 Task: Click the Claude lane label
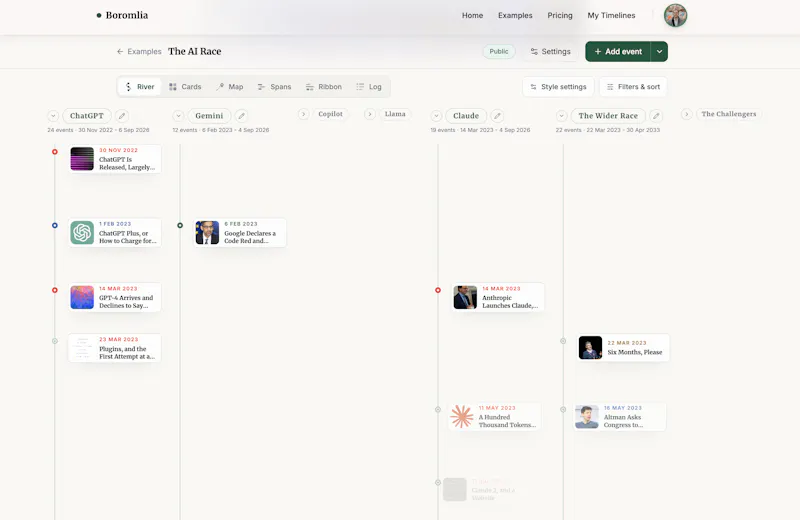coord(466,116)
